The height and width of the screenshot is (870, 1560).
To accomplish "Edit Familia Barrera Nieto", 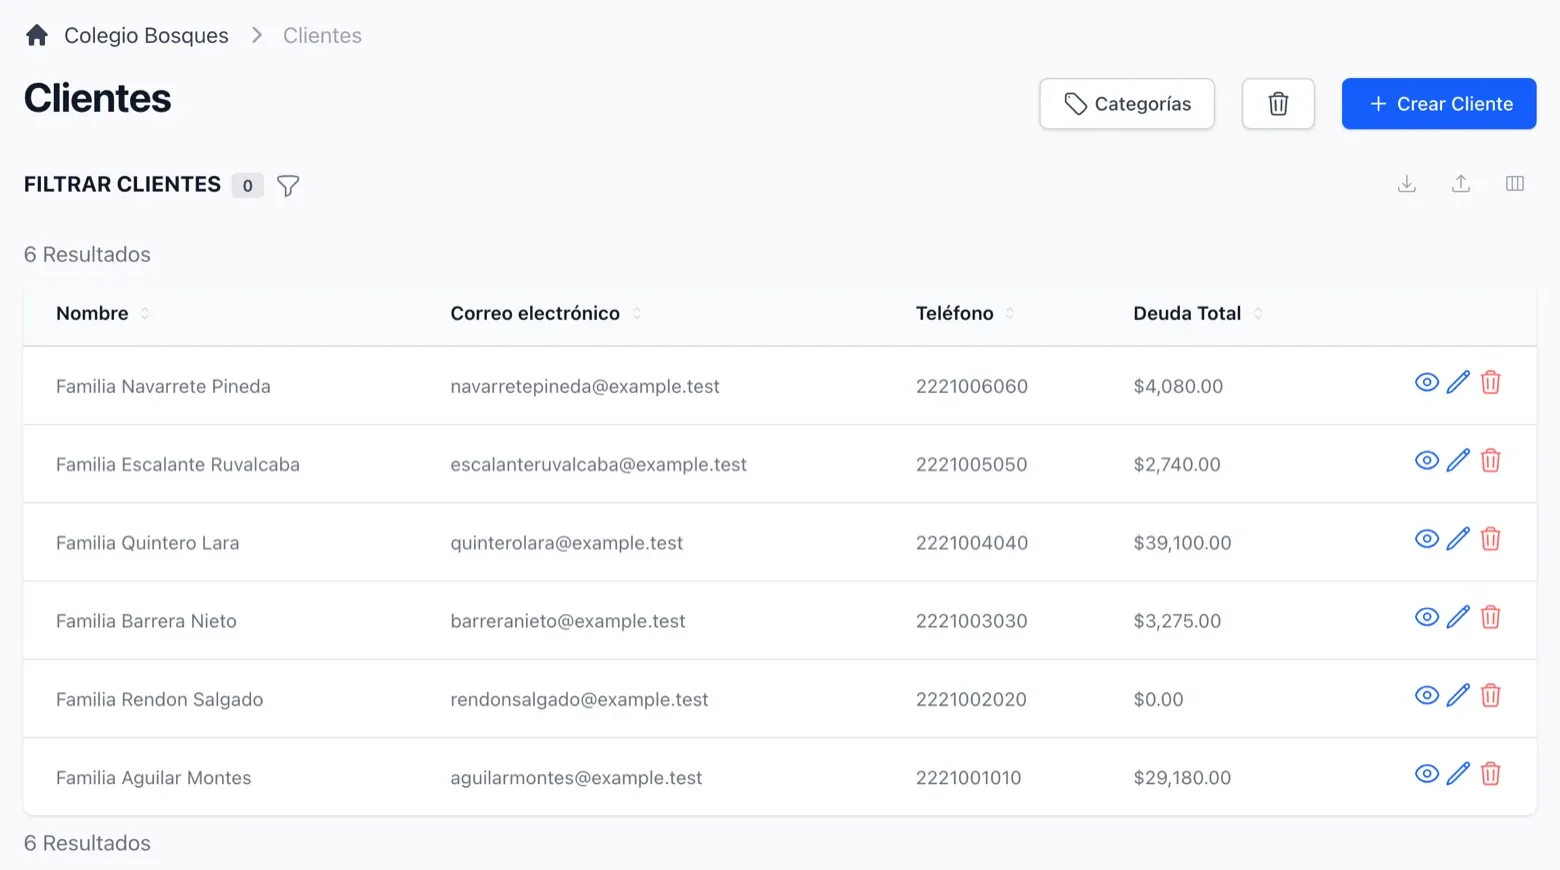I will pos(1458,617).
